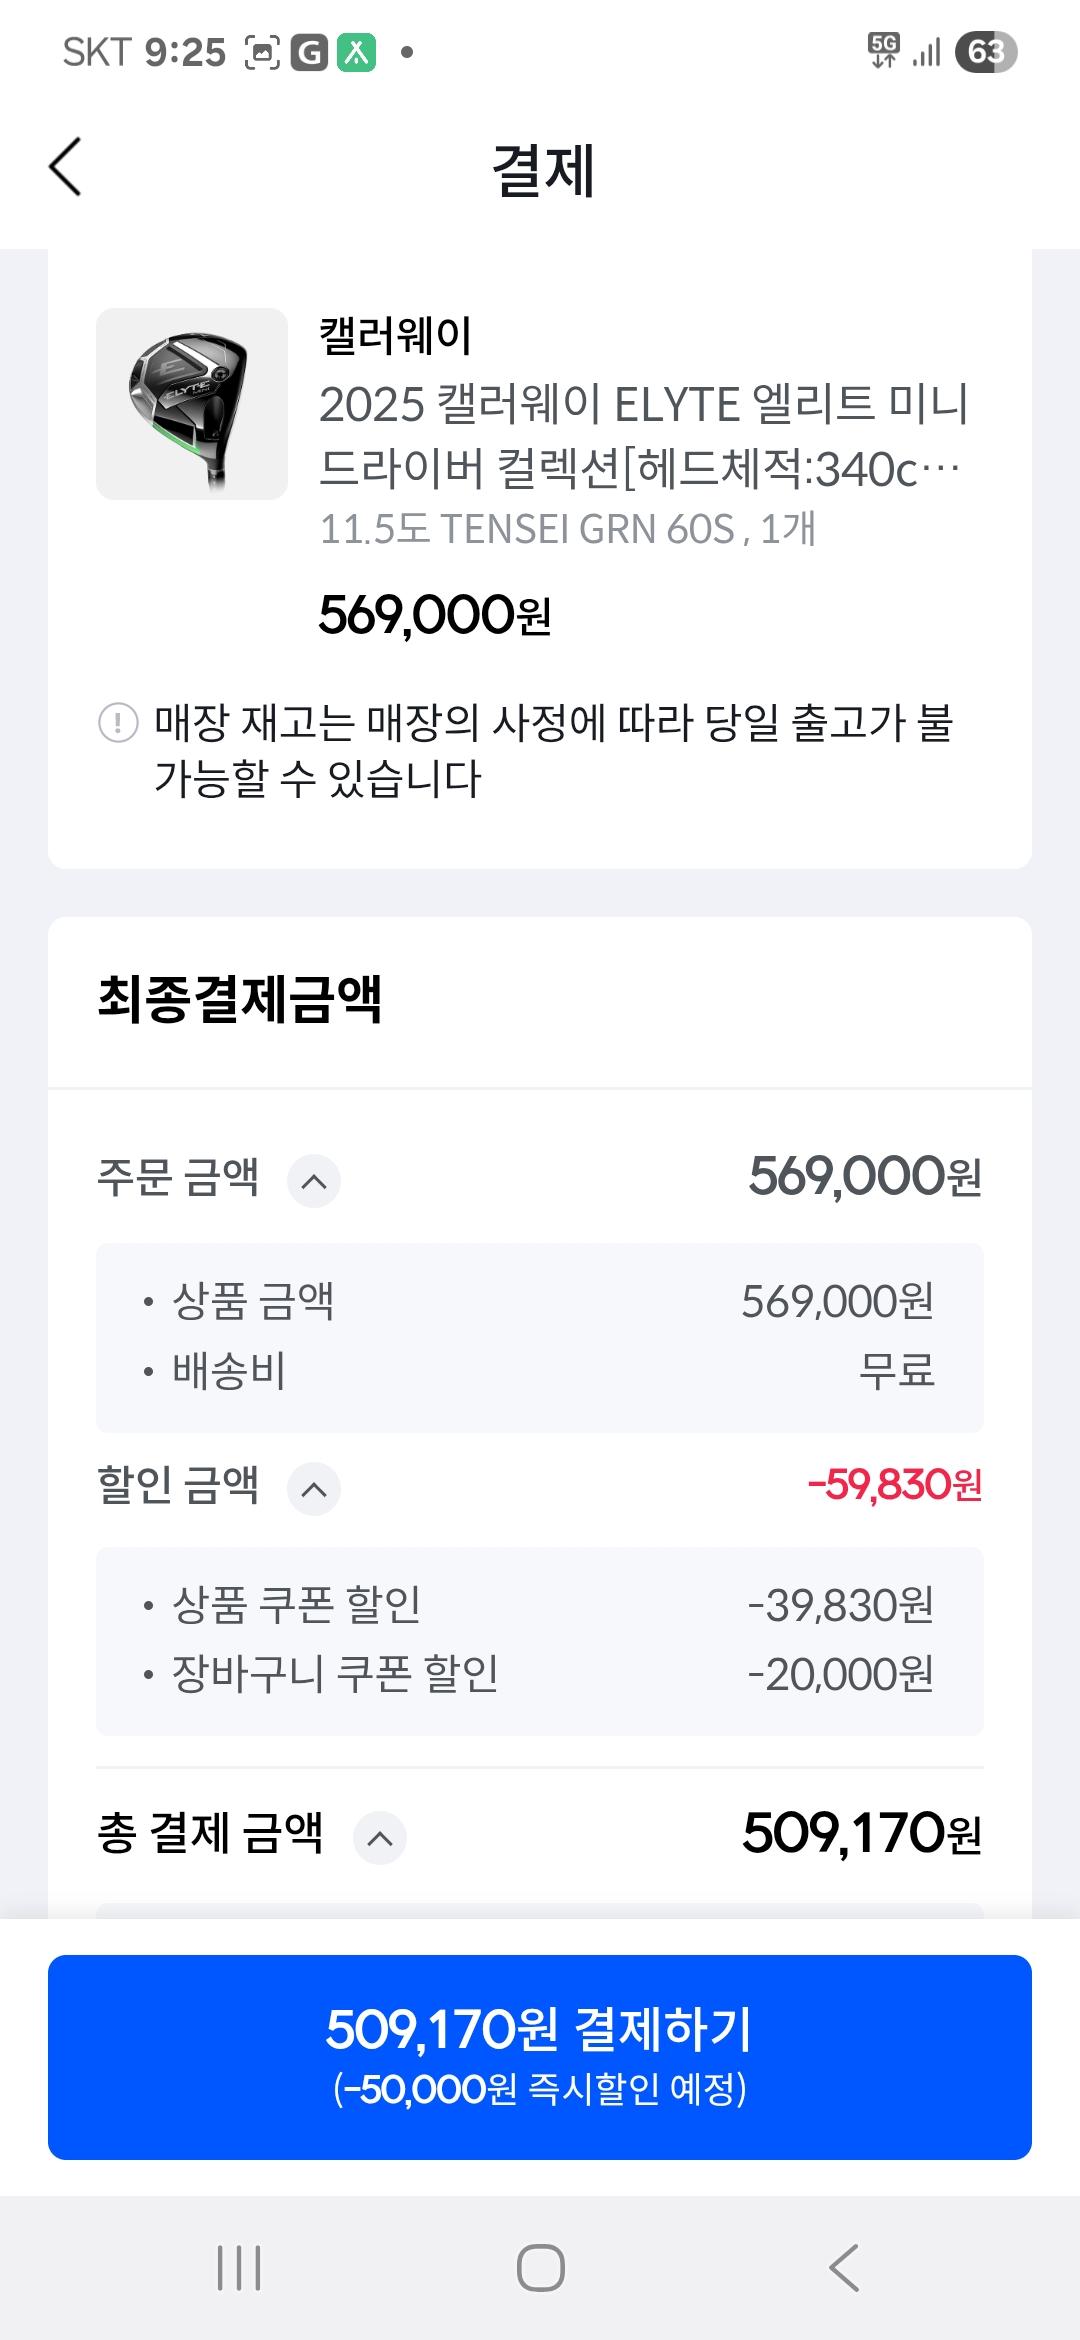Tap the 장바구니 쿠폰 할인 row

(x=540, y=1674)
